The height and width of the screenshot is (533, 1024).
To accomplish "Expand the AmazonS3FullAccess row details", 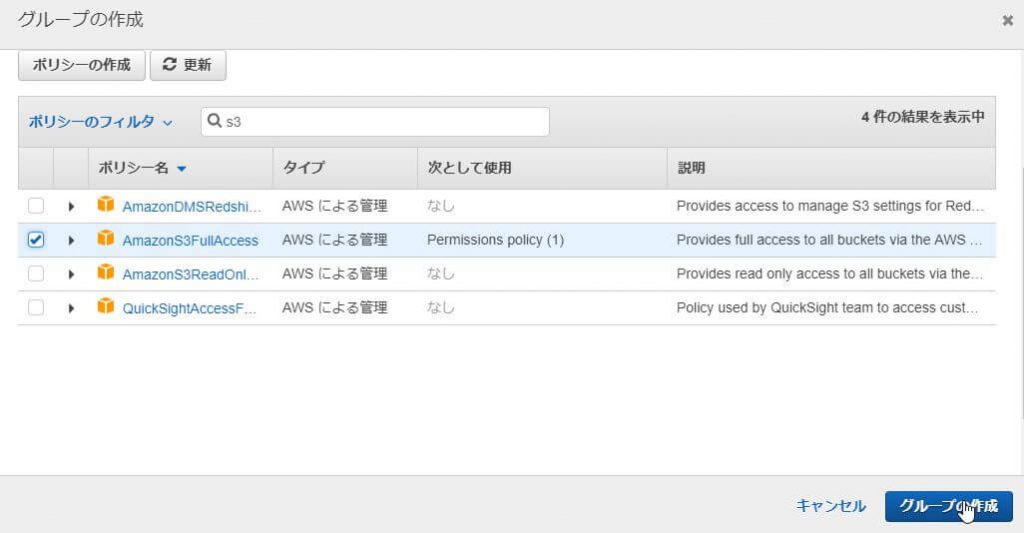I will [71, 240].
